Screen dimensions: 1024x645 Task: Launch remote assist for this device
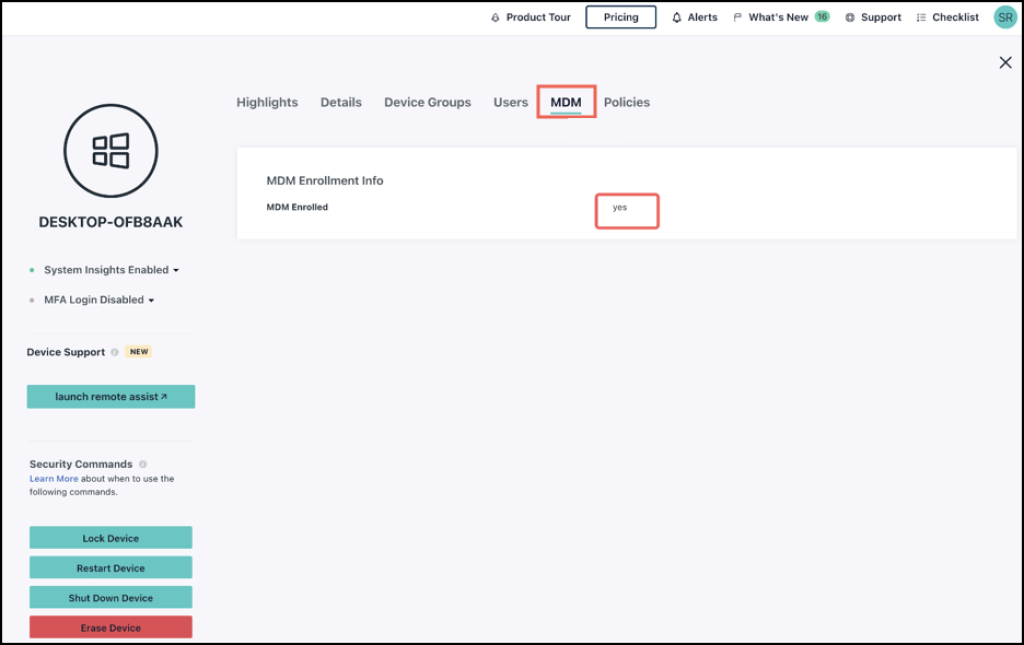pos(110,396)
